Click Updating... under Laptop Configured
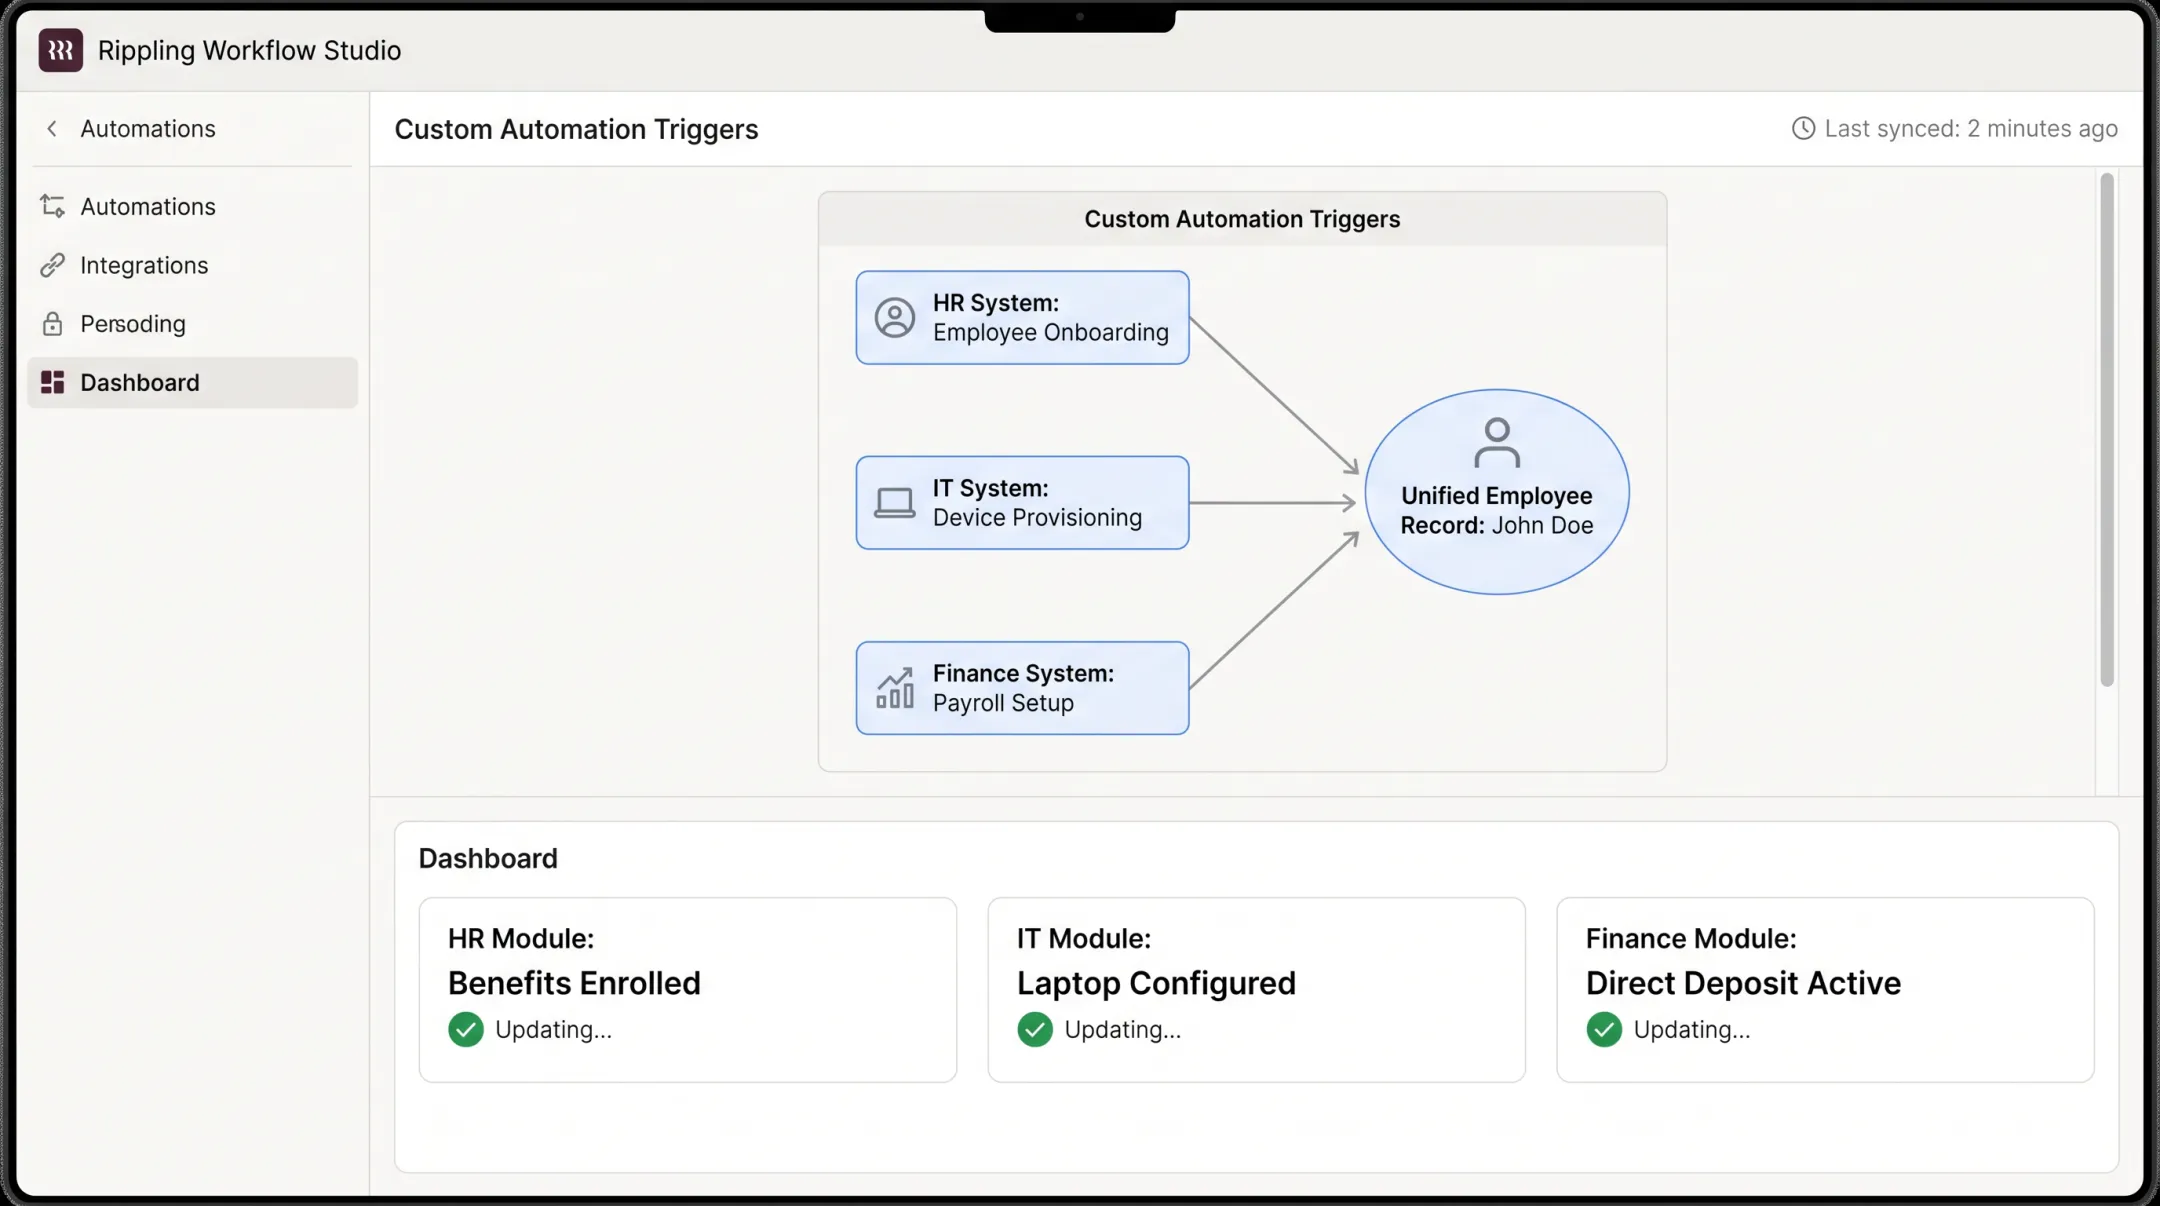2160x1206 pixels. (1122, 1029)
